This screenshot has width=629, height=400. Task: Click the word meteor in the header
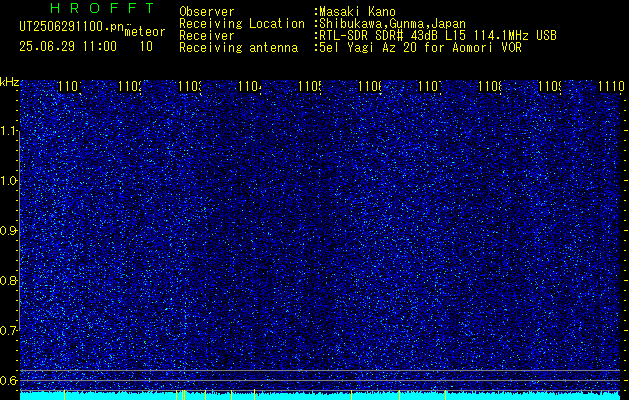(145, 32)
